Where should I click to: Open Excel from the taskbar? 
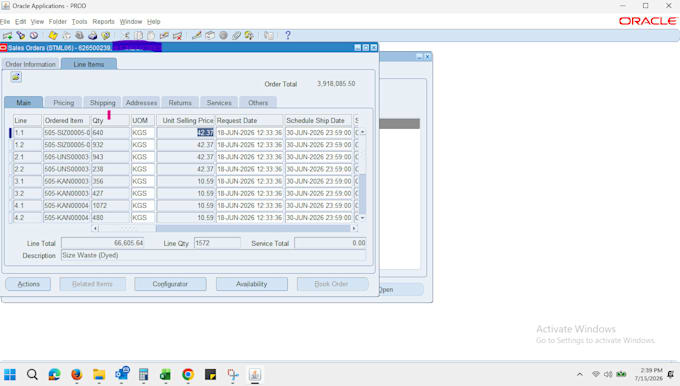(x=165, y=374)
